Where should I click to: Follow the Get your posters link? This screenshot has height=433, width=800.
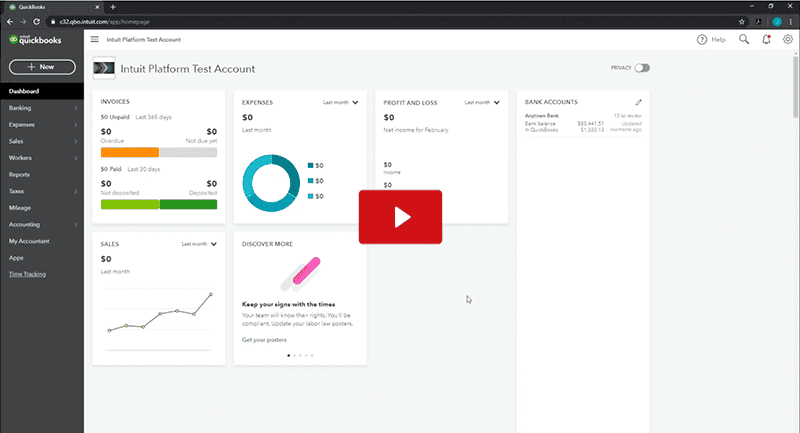[264, 340]
